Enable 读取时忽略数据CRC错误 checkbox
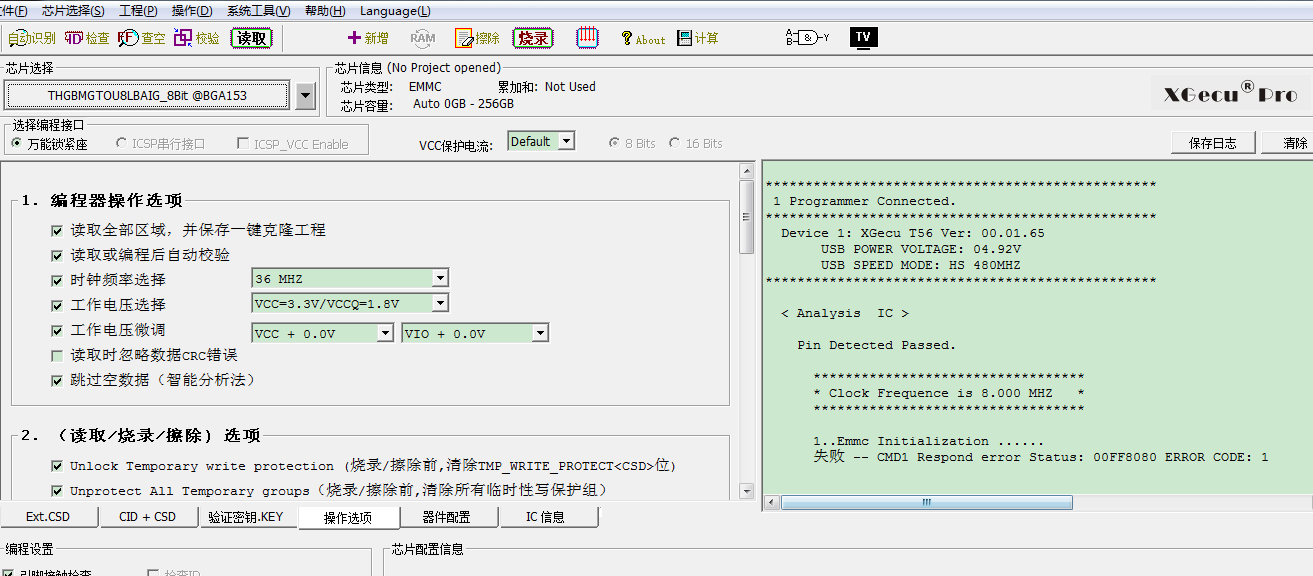This screenshot has height=576, width=1313. [57, 356]
